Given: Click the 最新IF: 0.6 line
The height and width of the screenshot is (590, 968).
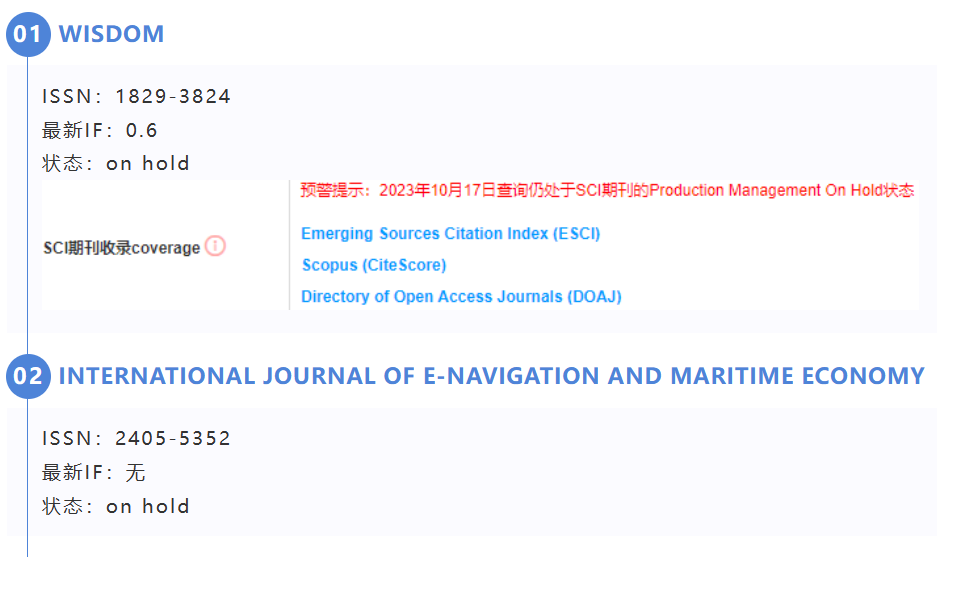Looking at the screenshot, I should (100, 130).
